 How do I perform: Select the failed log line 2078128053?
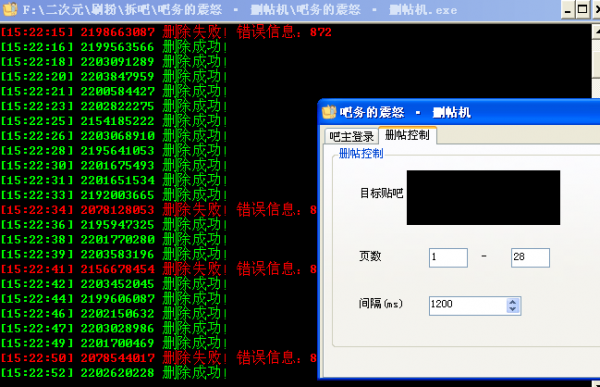pyautogui.click(x=158, y=210)
